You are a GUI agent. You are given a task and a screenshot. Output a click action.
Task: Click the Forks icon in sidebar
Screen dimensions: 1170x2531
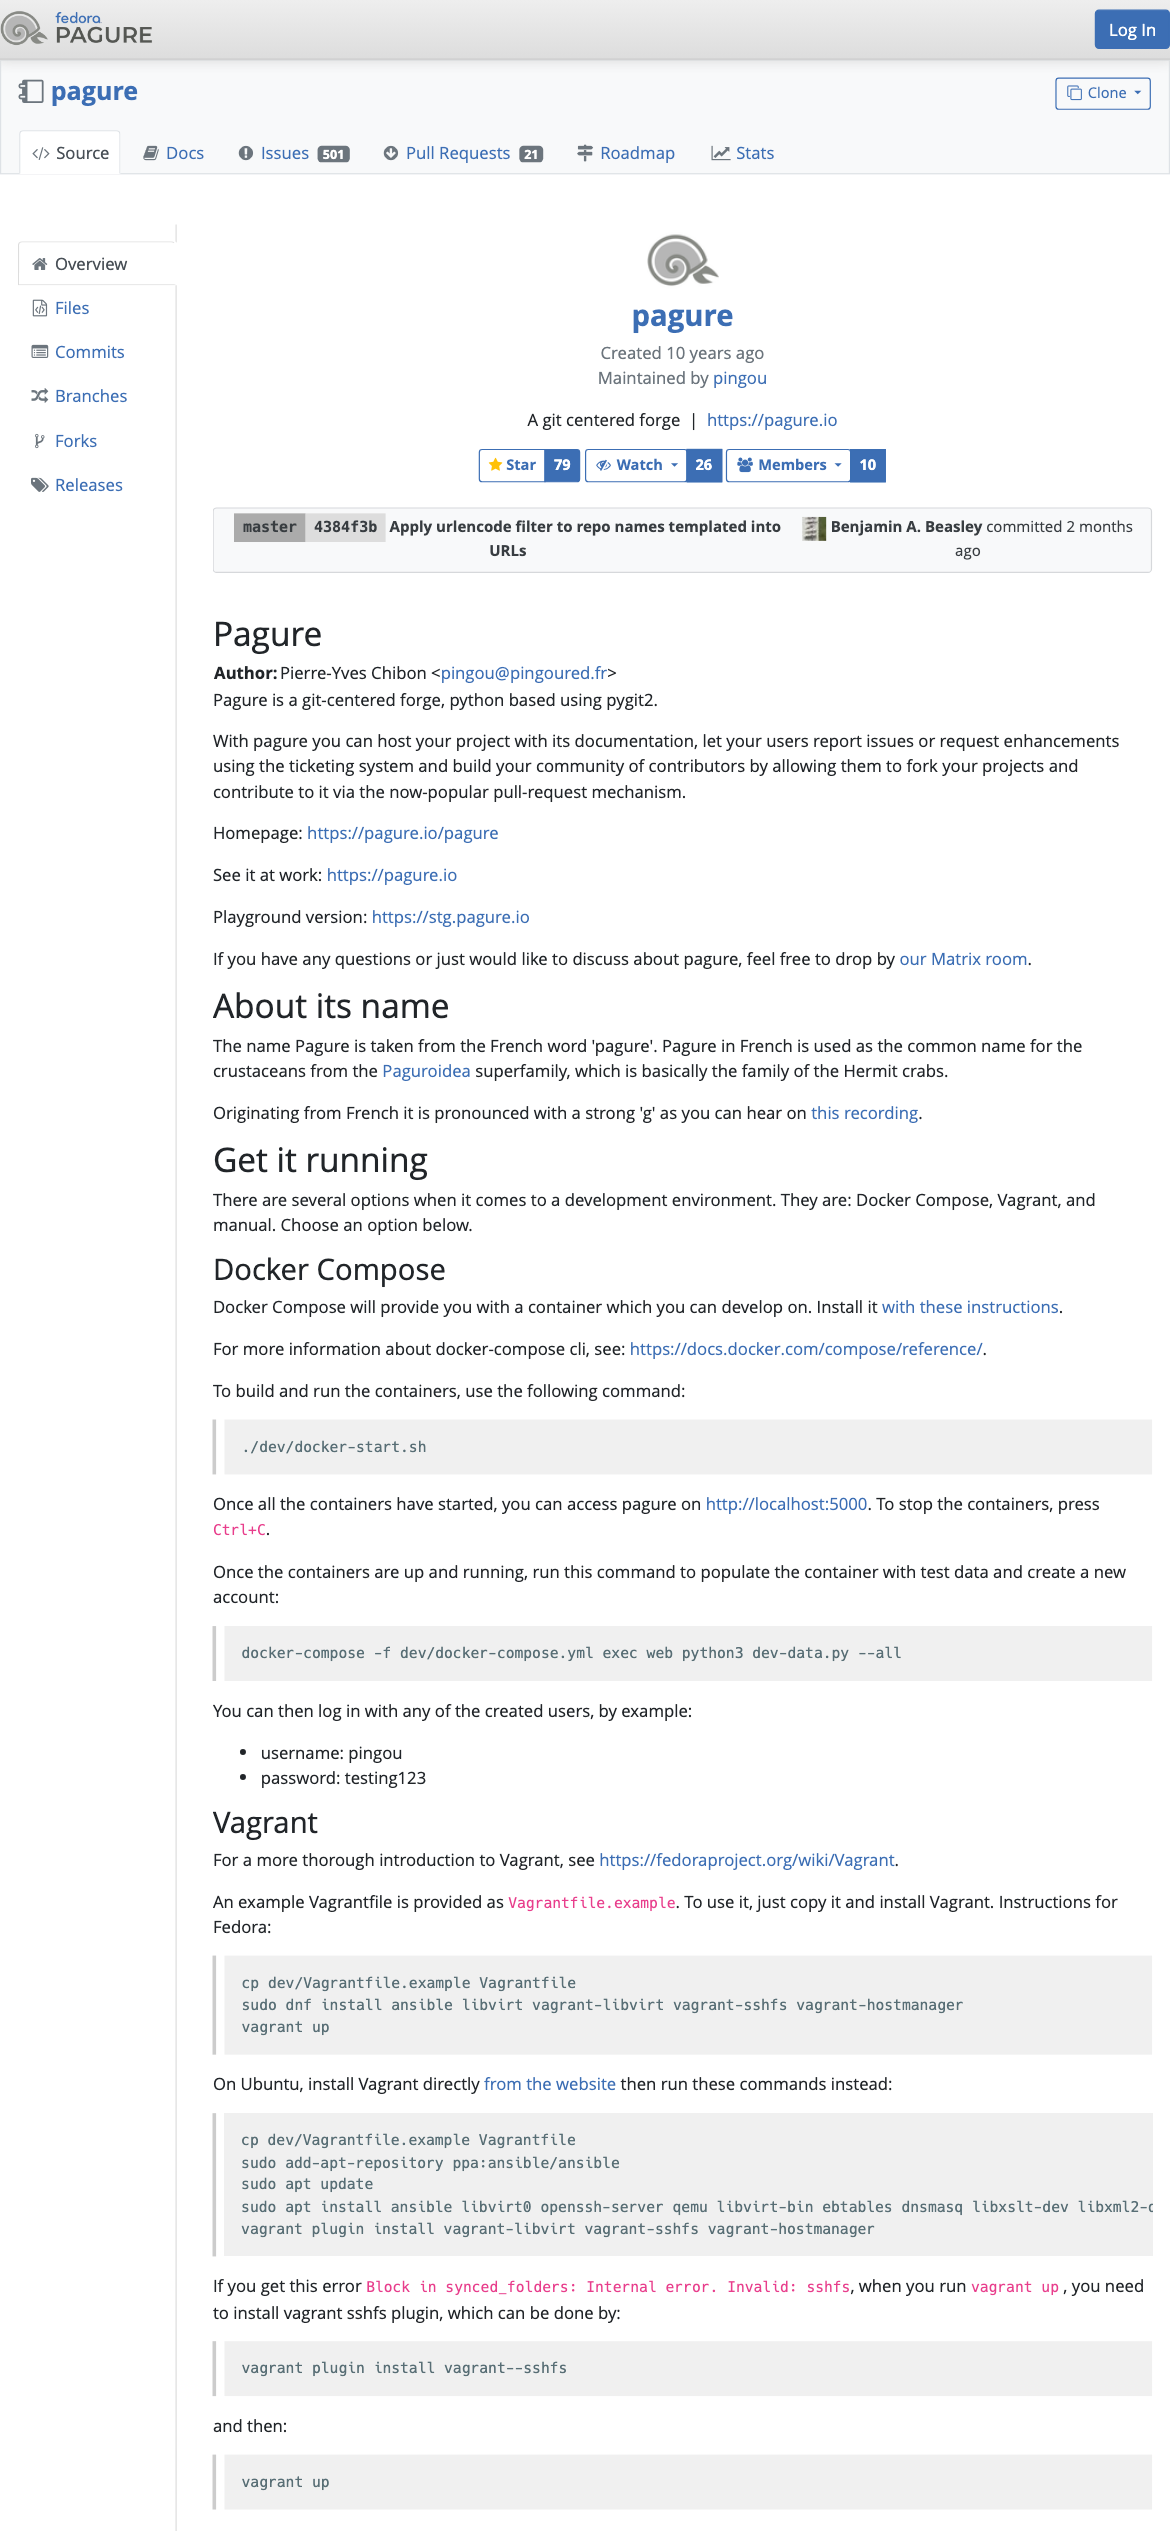(40, 441)
